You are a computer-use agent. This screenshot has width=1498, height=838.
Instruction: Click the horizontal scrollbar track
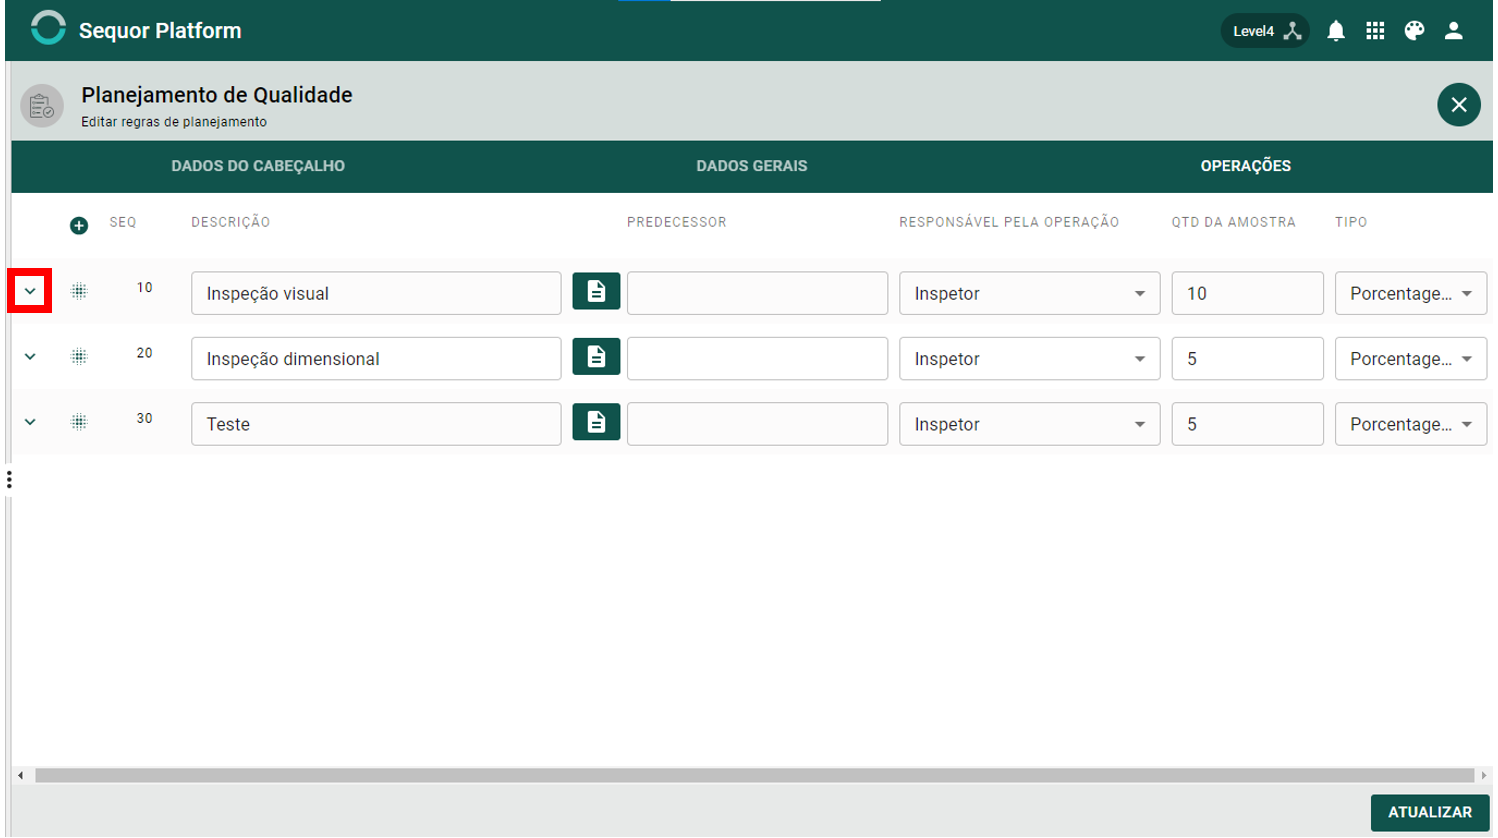coord(754,775)
